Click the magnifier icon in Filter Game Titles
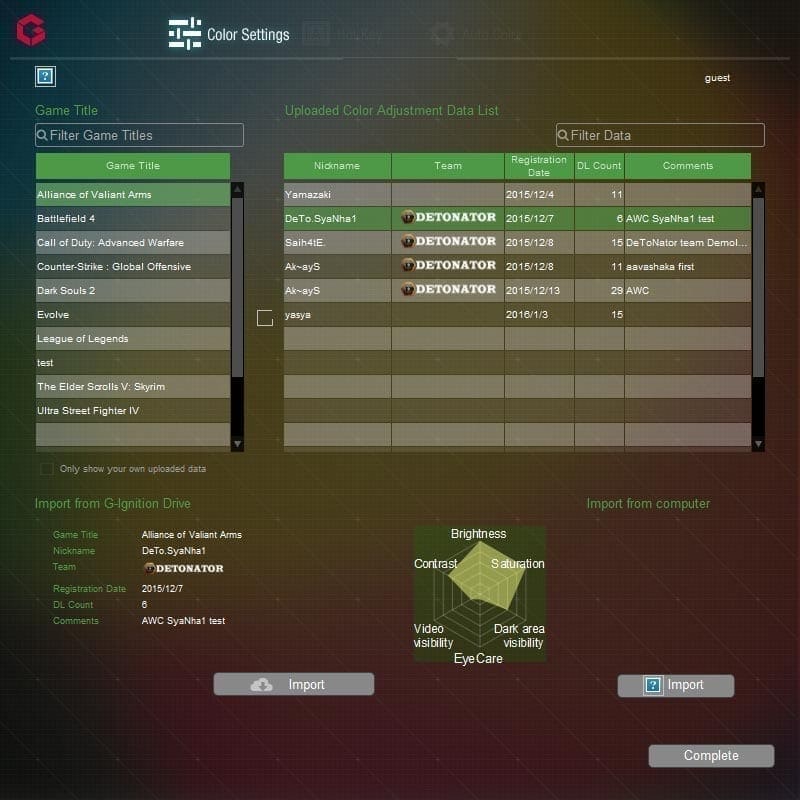The image size is (800, 800). coord(43,135)
